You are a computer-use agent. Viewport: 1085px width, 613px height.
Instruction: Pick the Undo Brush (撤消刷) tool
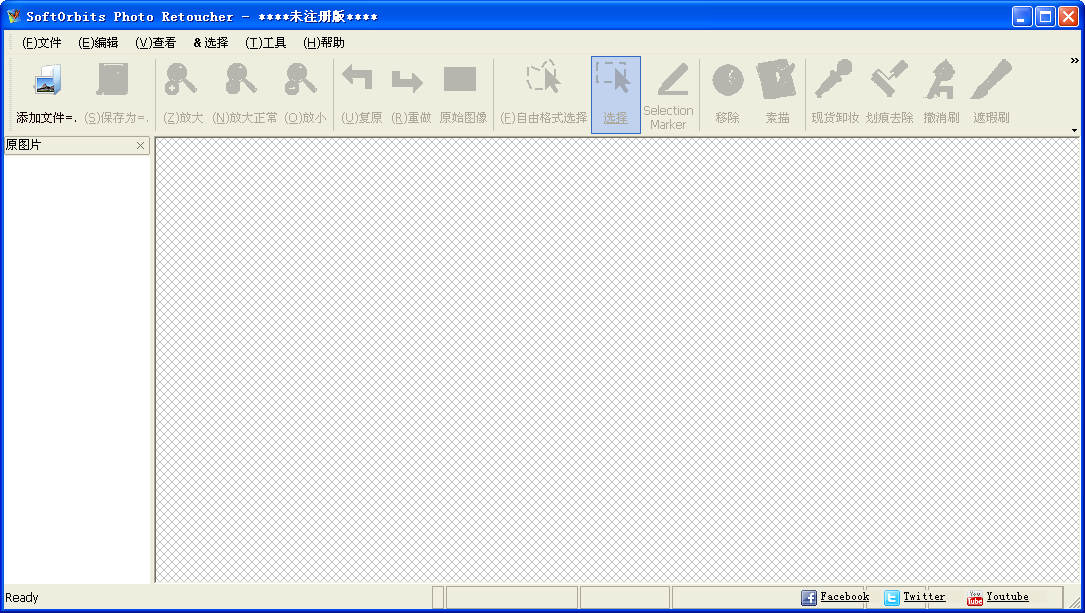pos(940,79)
